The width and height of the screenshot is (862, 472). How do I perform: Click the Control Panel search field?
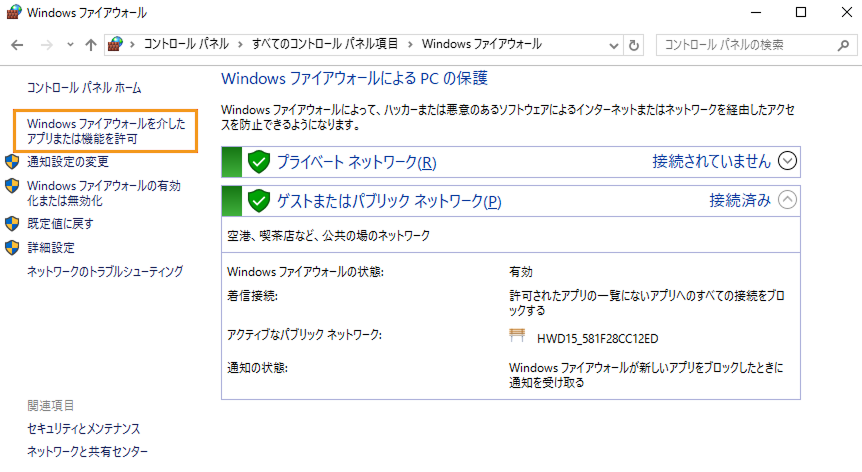[x=756, y=45]
